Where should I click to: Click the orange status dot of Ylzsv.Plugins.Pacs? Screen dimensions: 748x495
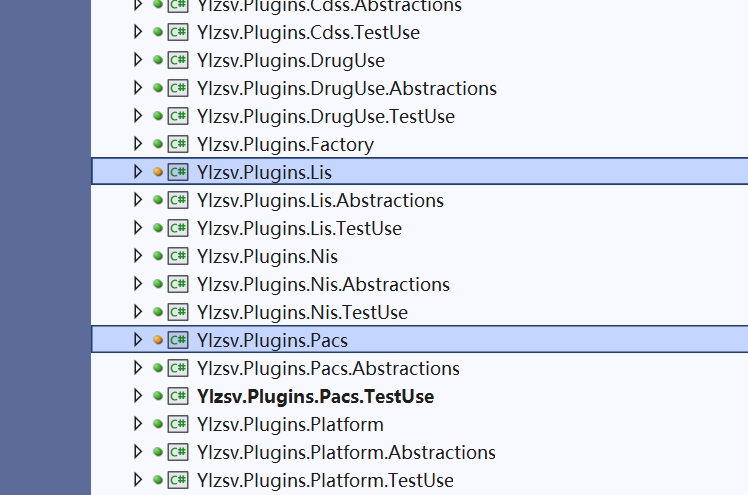[158, 340]
